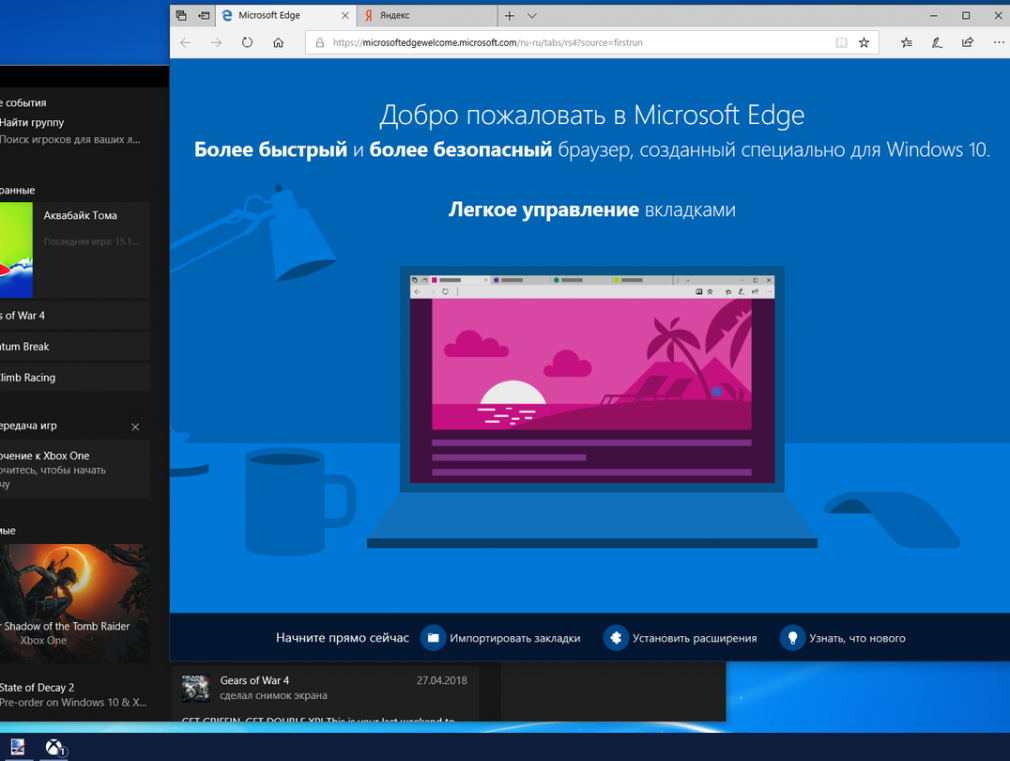Select Gears of War 4 in Xbox sidebar
This screenshot has height=761, width=1010.
pyautogui.click(x=75, y=316)
